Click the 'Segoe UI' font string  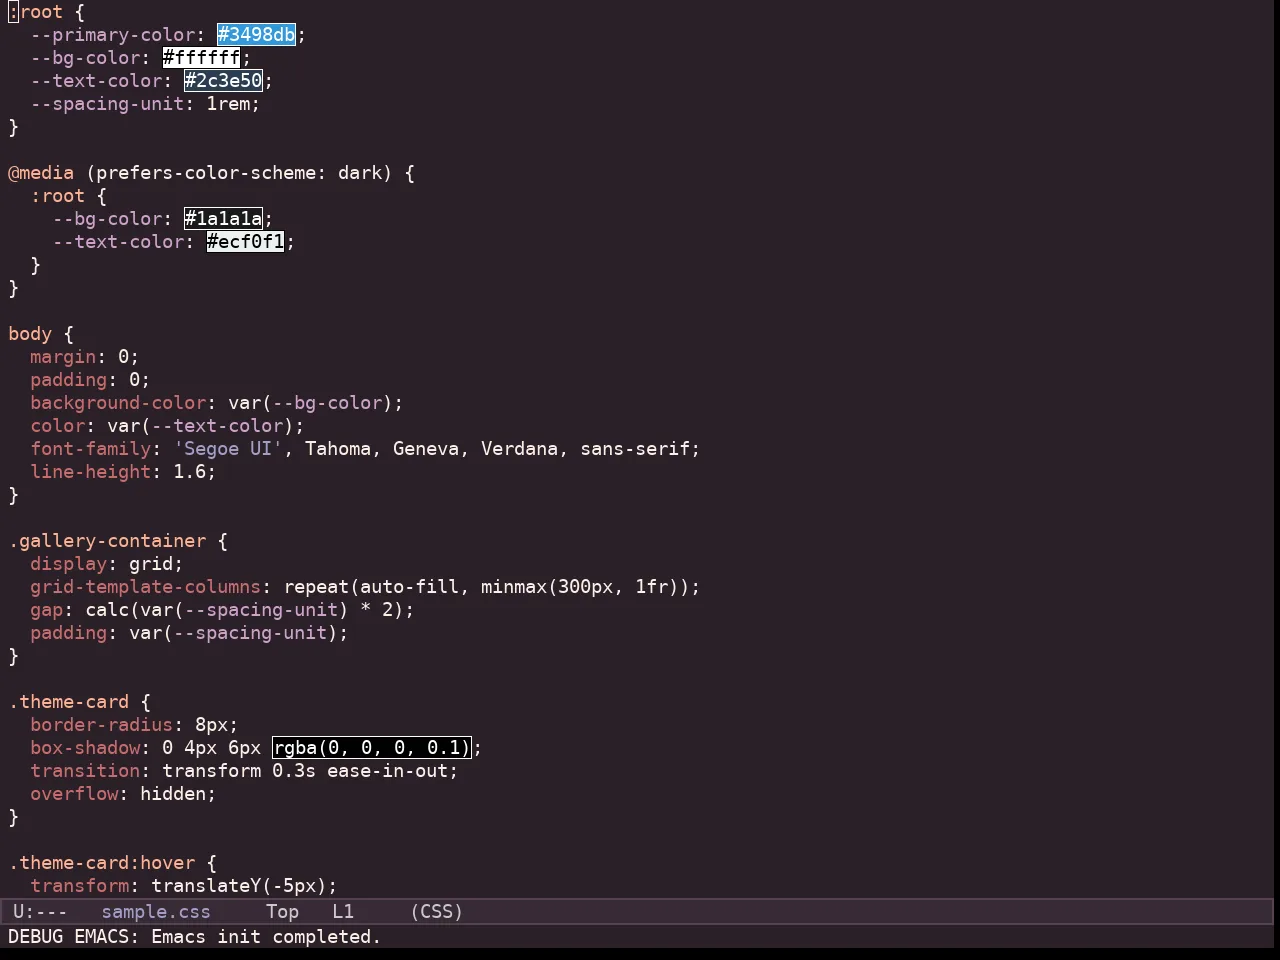click(228, 449)
